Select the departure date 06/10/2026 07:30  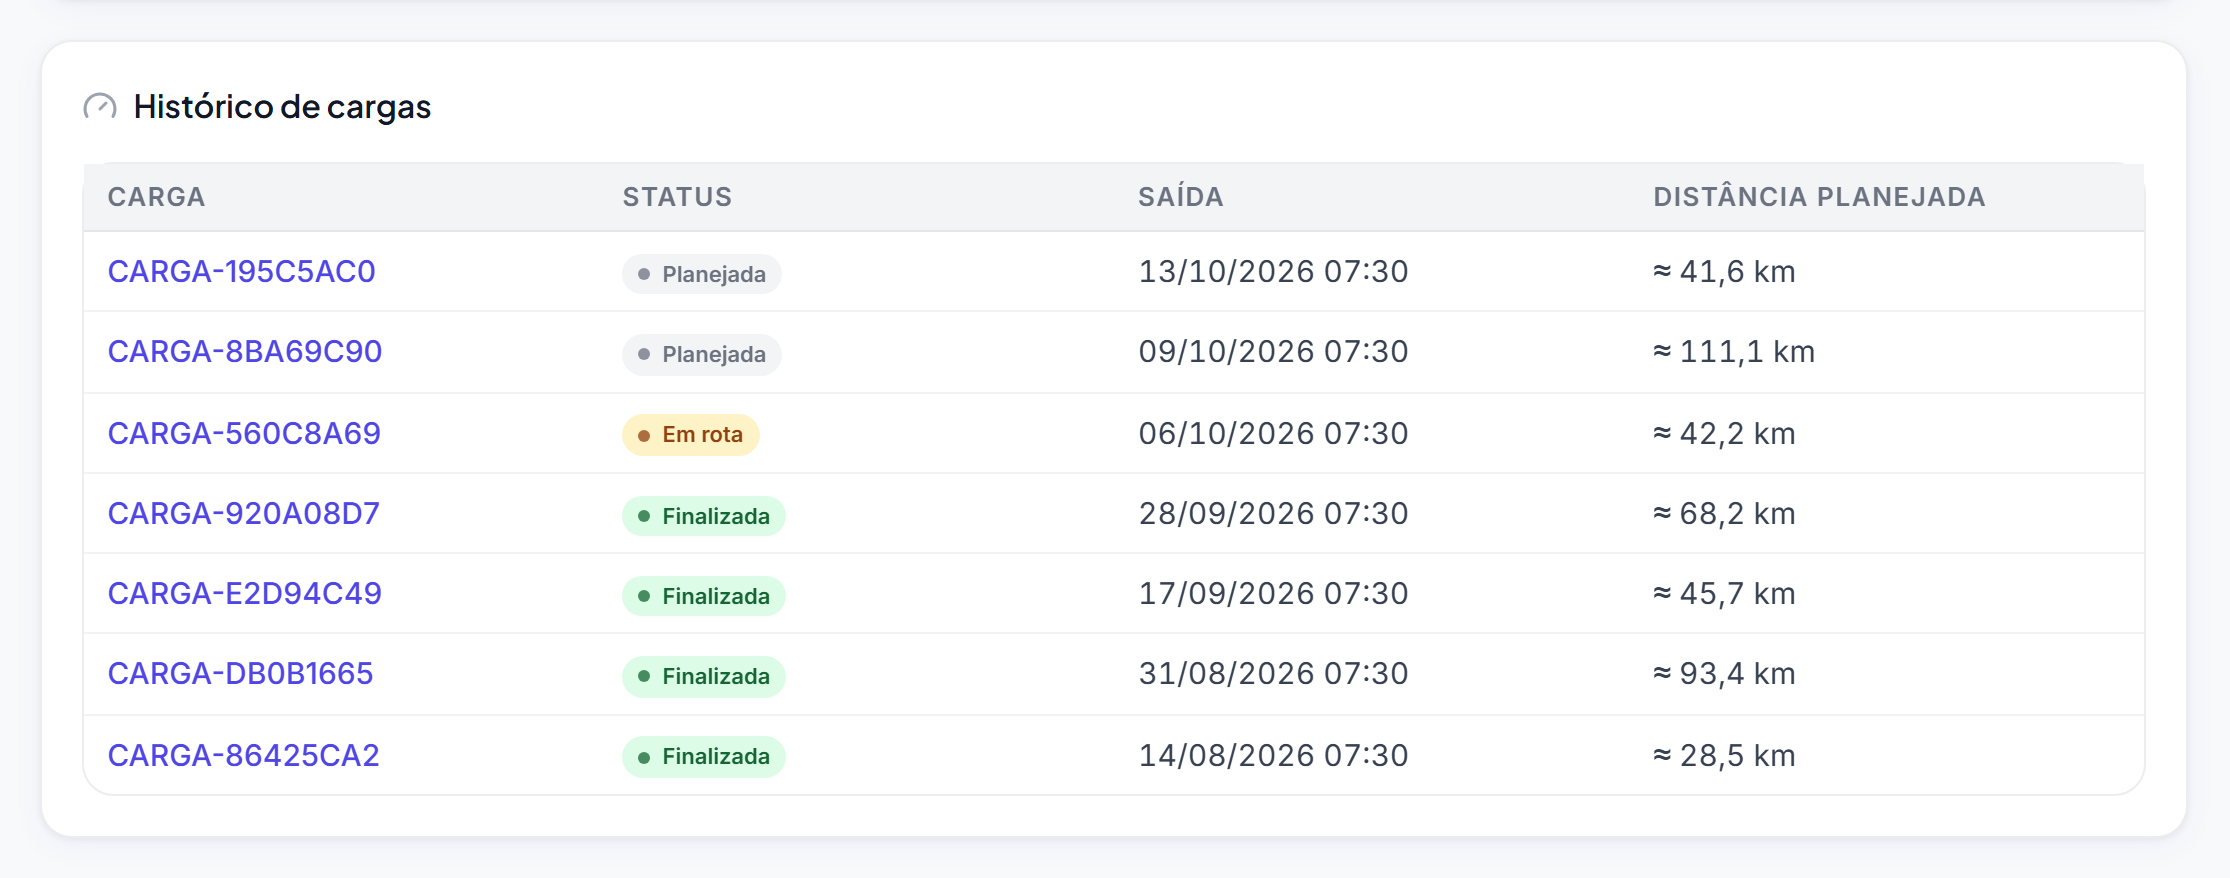tap(1273, 434)
